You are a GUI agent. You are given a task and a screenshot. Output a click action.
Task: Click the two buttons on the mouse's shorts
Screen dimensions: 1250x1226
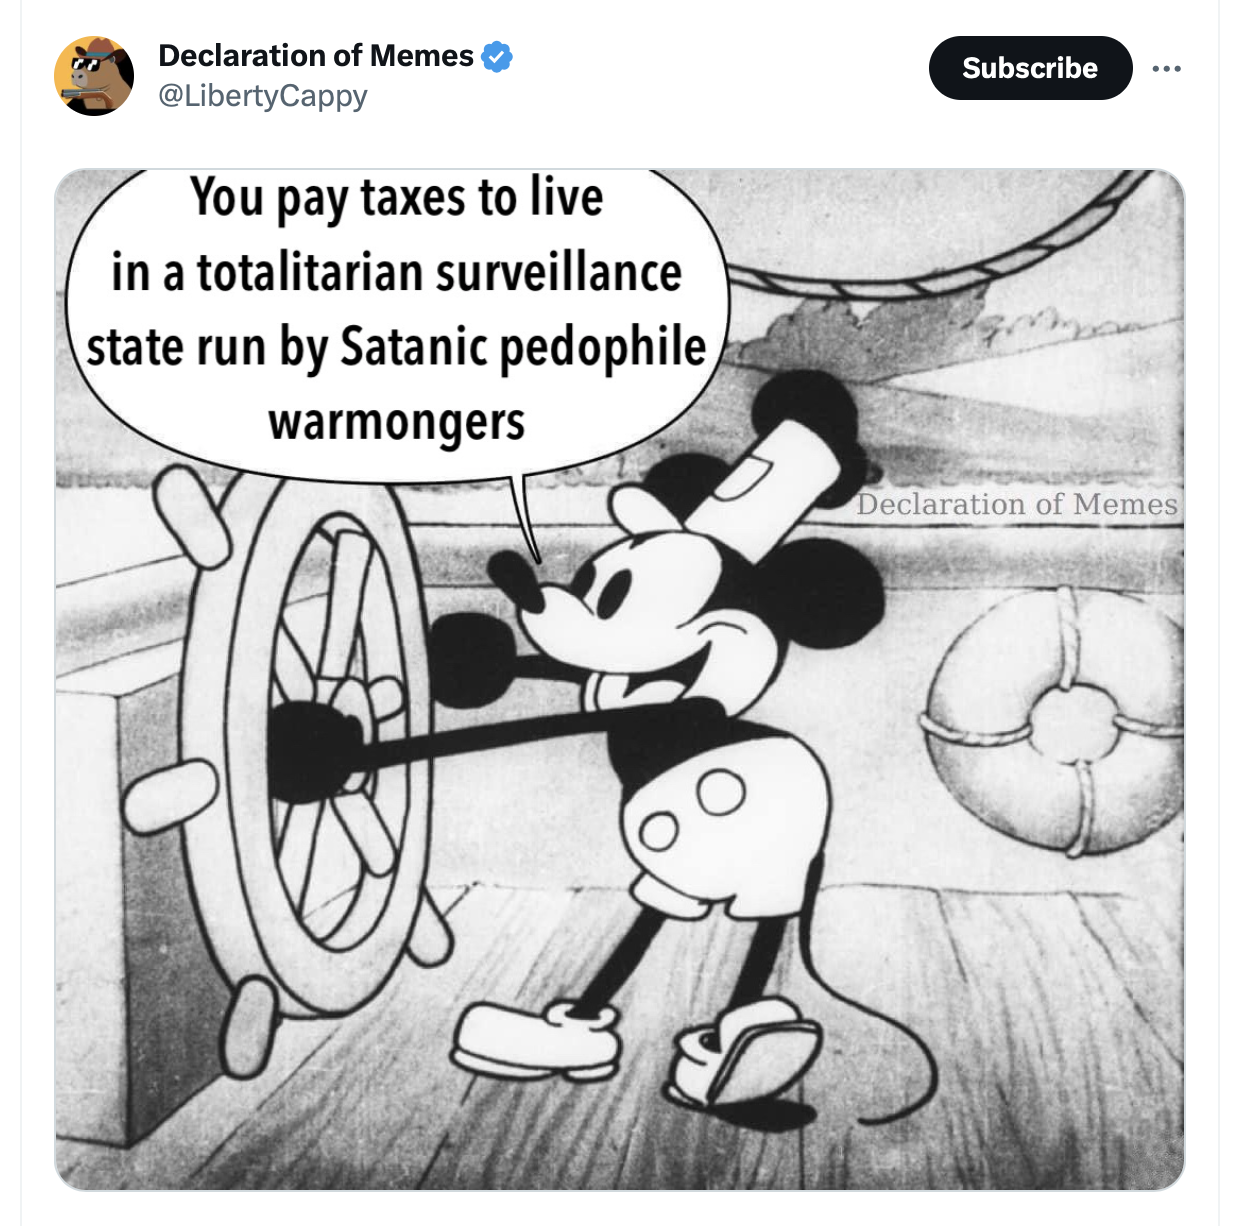(x=690, y=810)
